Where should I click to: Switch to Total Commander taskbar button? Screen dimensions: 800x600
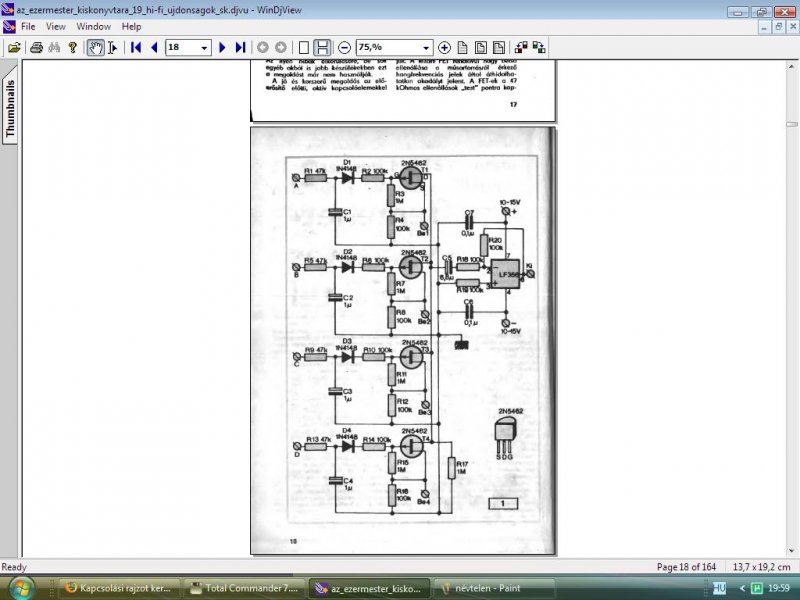[244, 588]
